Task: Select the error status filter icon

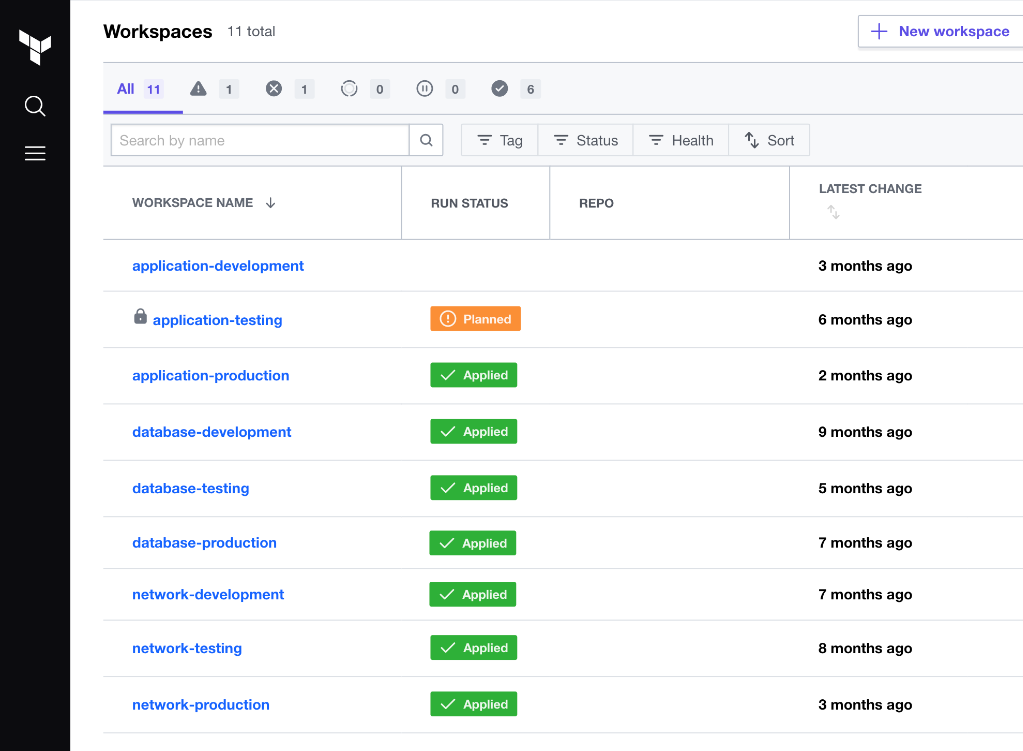Action: pos(274,88)
